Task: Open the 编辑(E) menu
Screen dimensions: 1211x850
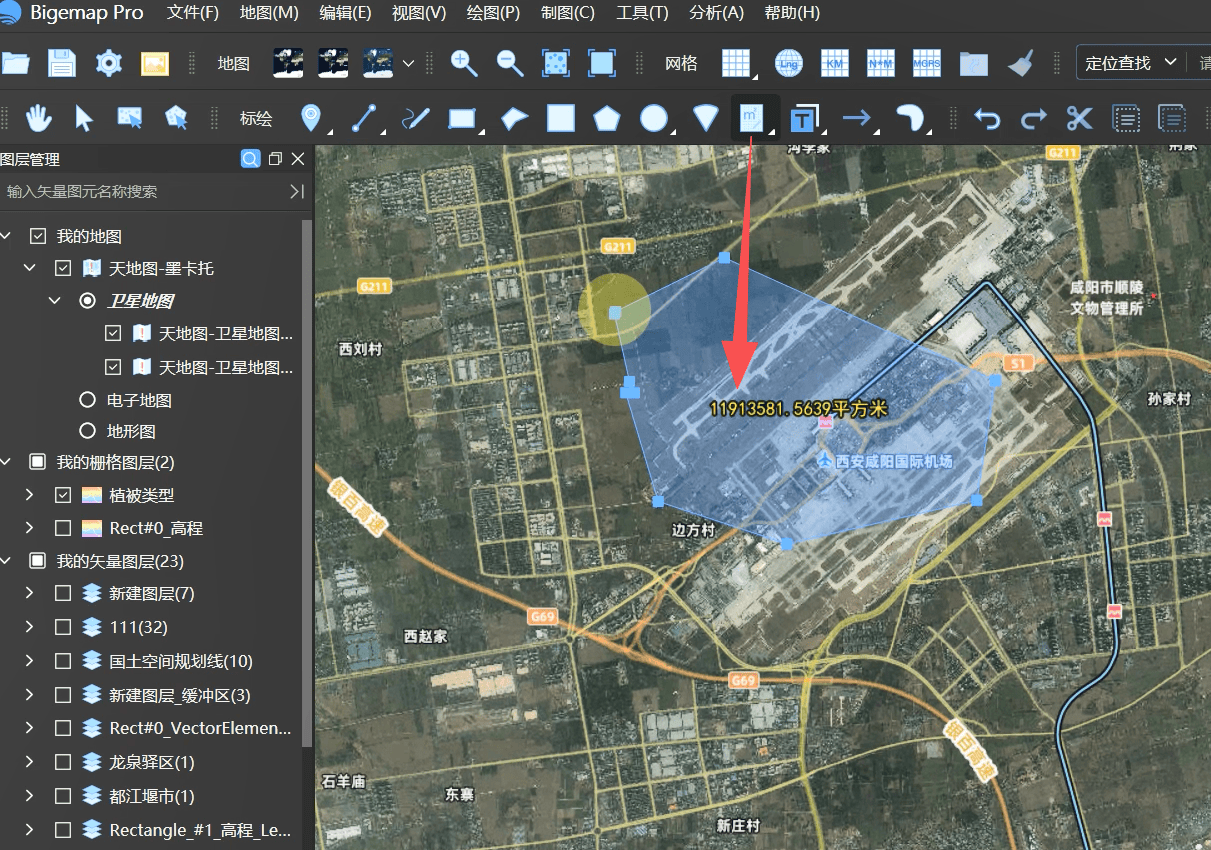Action: [x=345, y=13]
